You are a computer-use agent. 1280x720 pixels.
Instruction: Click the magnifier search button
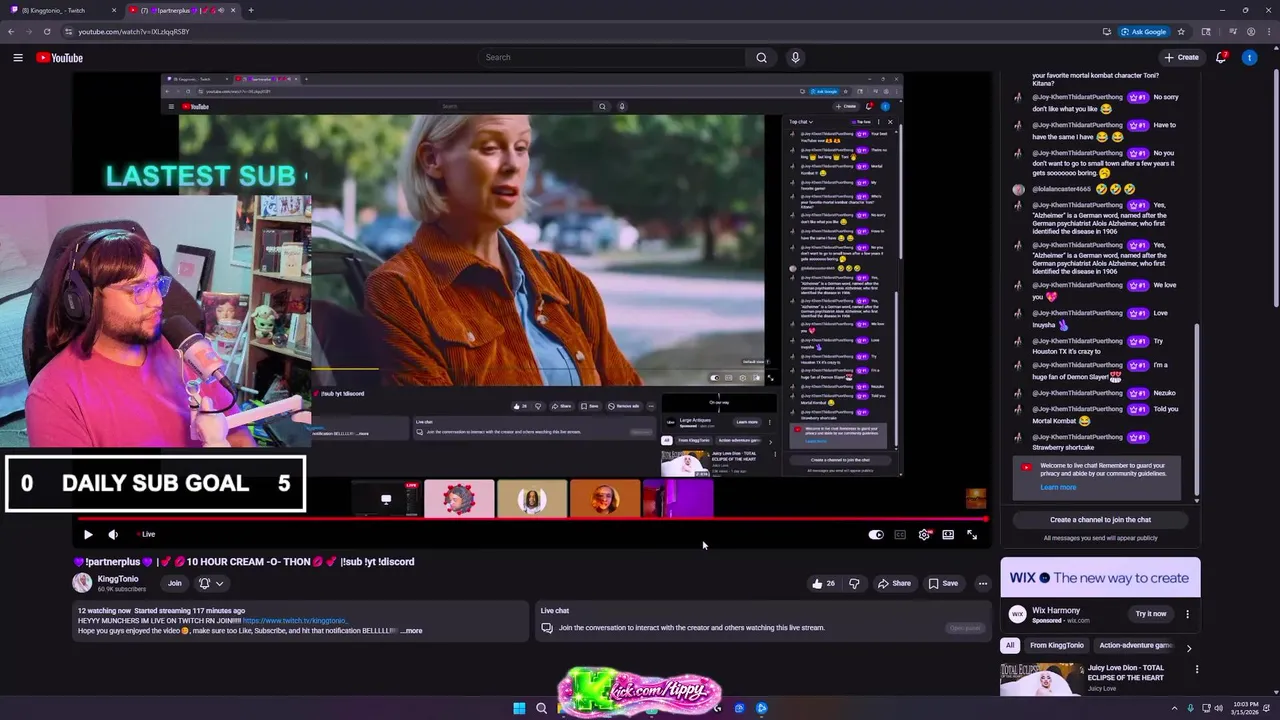[x=761, y=58]
